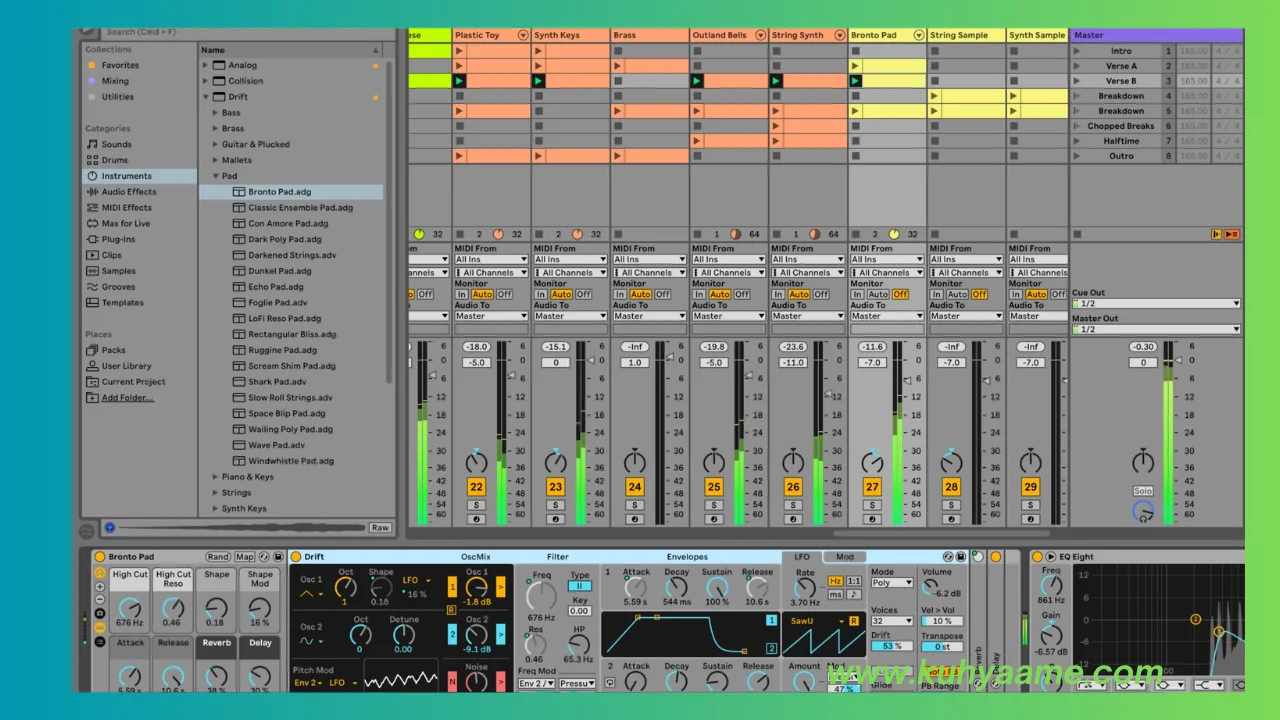Click the Sounds category icon in browser
This screenshot has height=720, width=1280.
click(92, 144)
